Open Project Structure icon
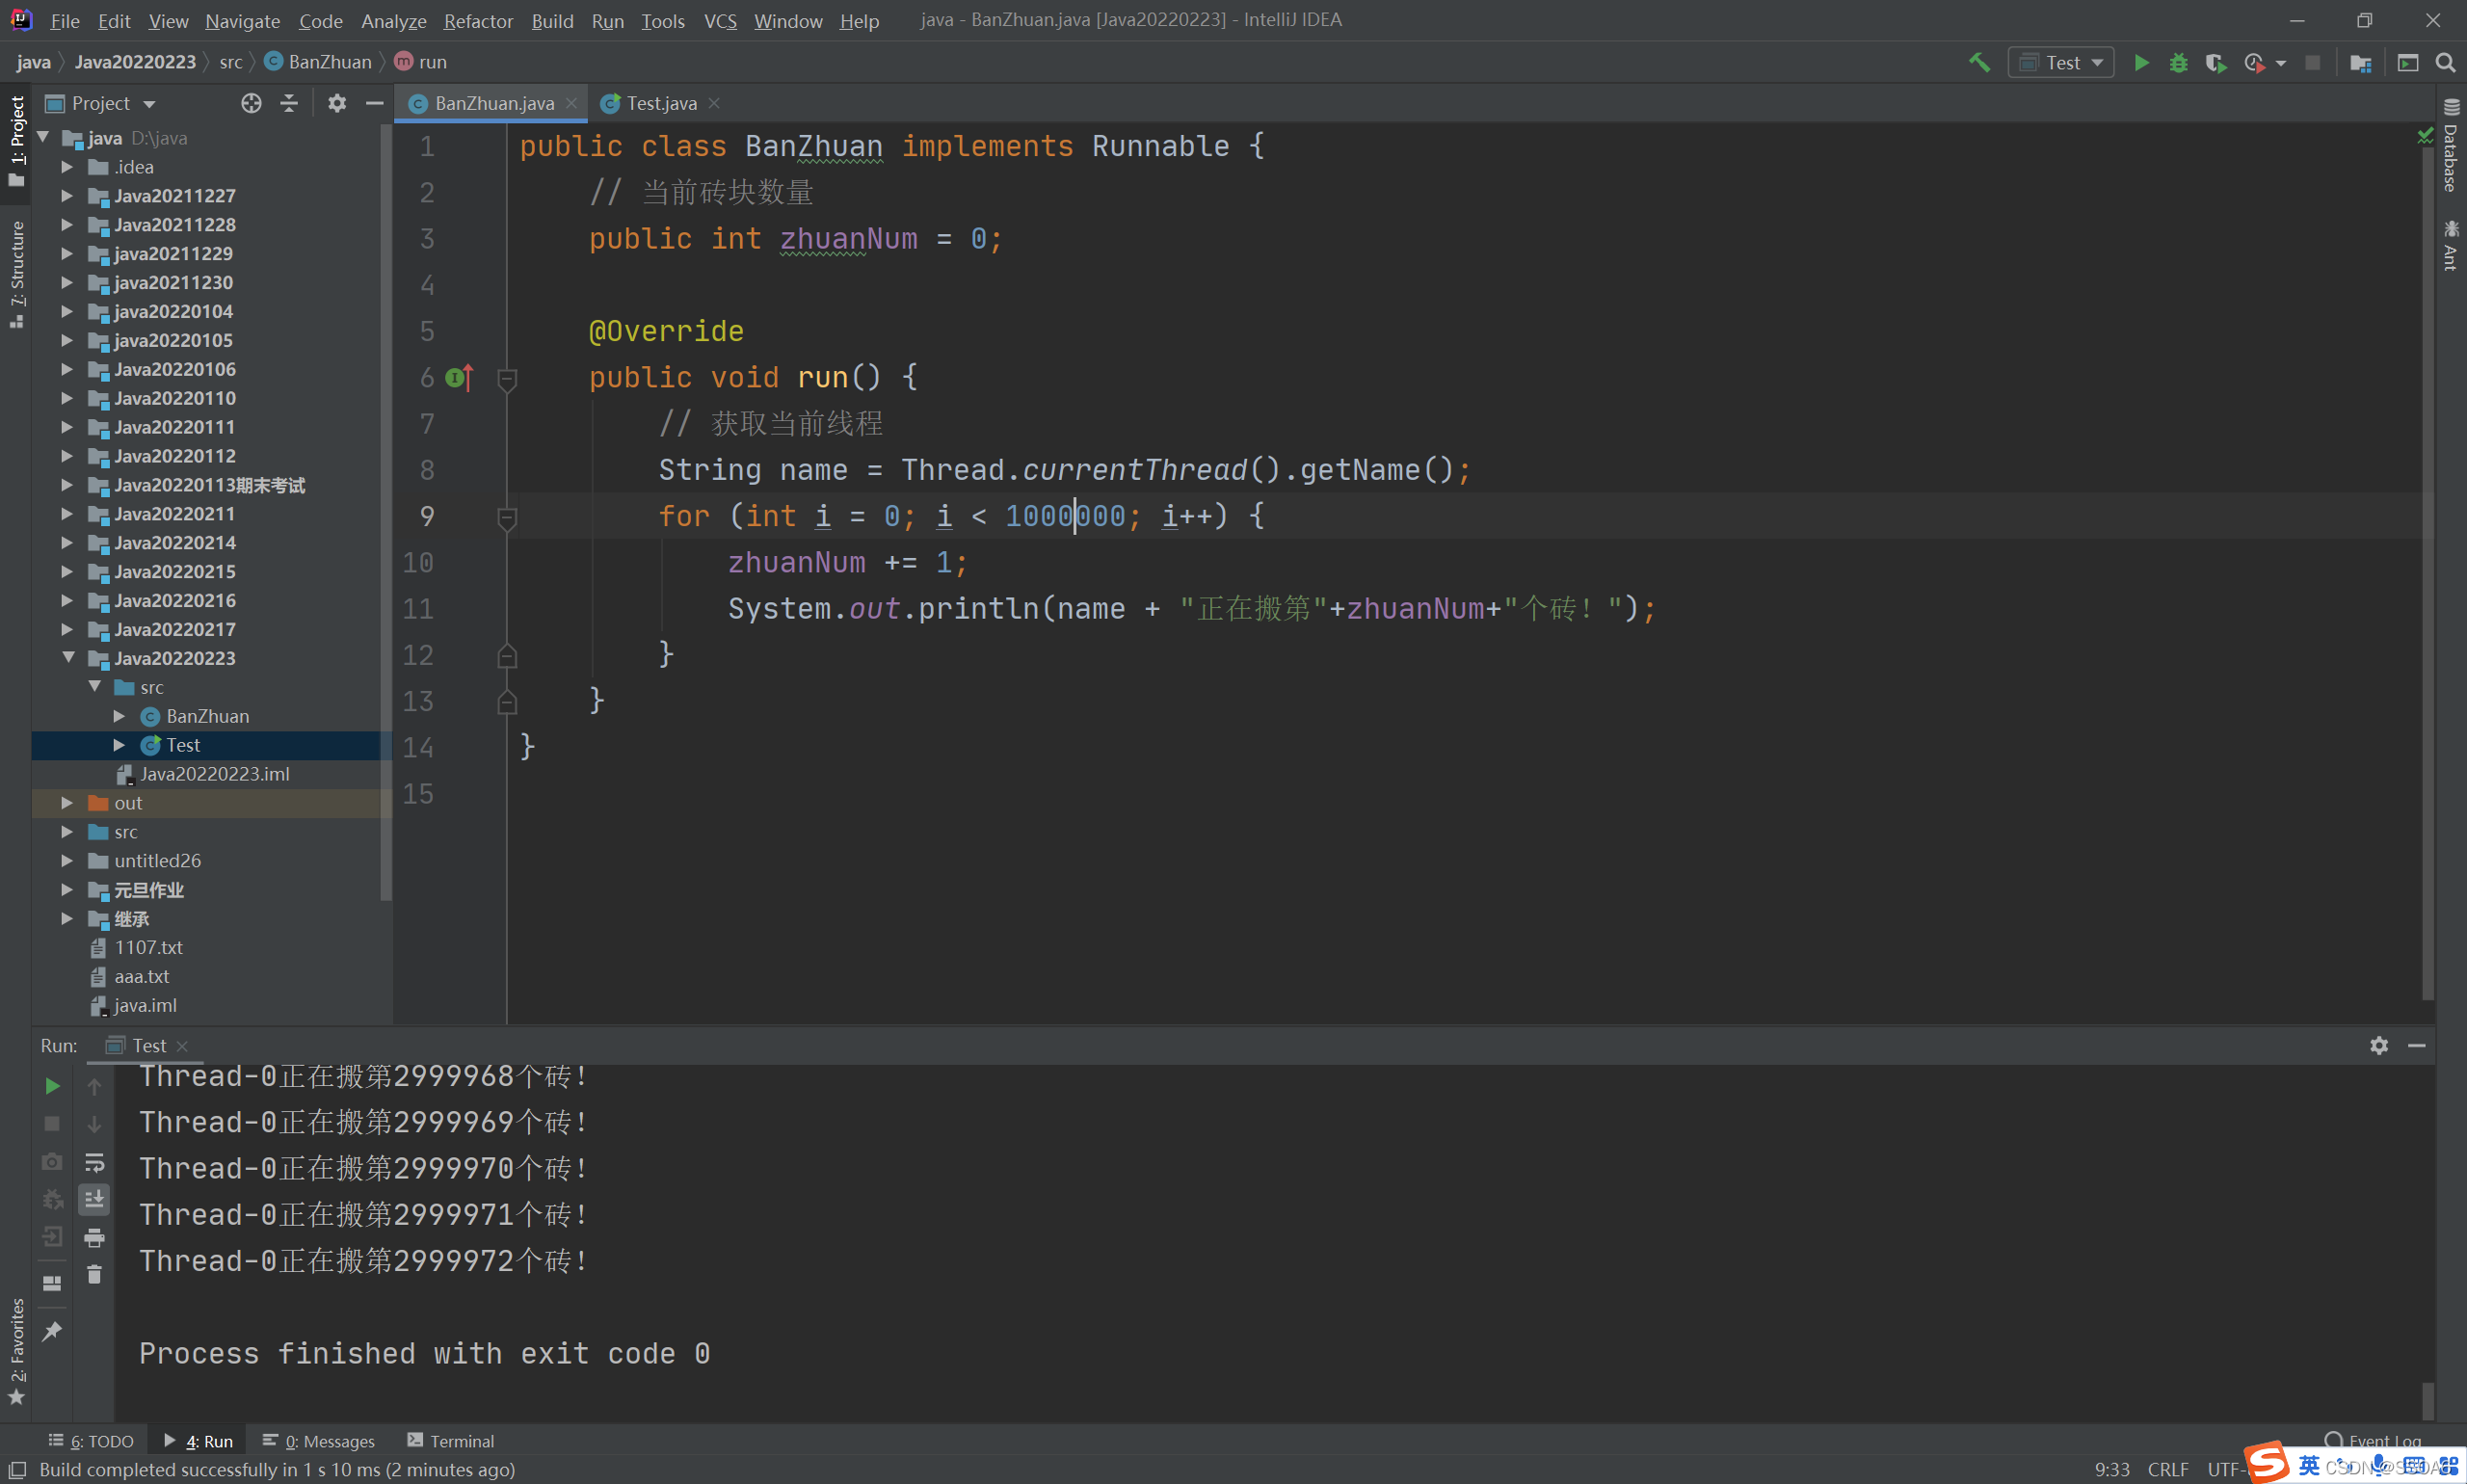The height and width of the screenshot is (1484, 2467). pos(2360,62)
